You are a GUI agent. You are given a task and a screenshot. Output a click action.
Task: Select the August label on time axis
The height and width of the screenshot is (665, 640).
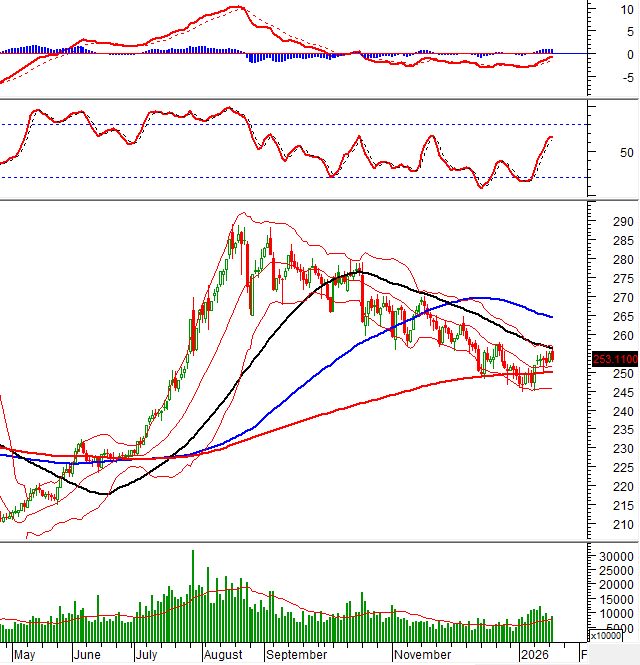click(223, 655)
